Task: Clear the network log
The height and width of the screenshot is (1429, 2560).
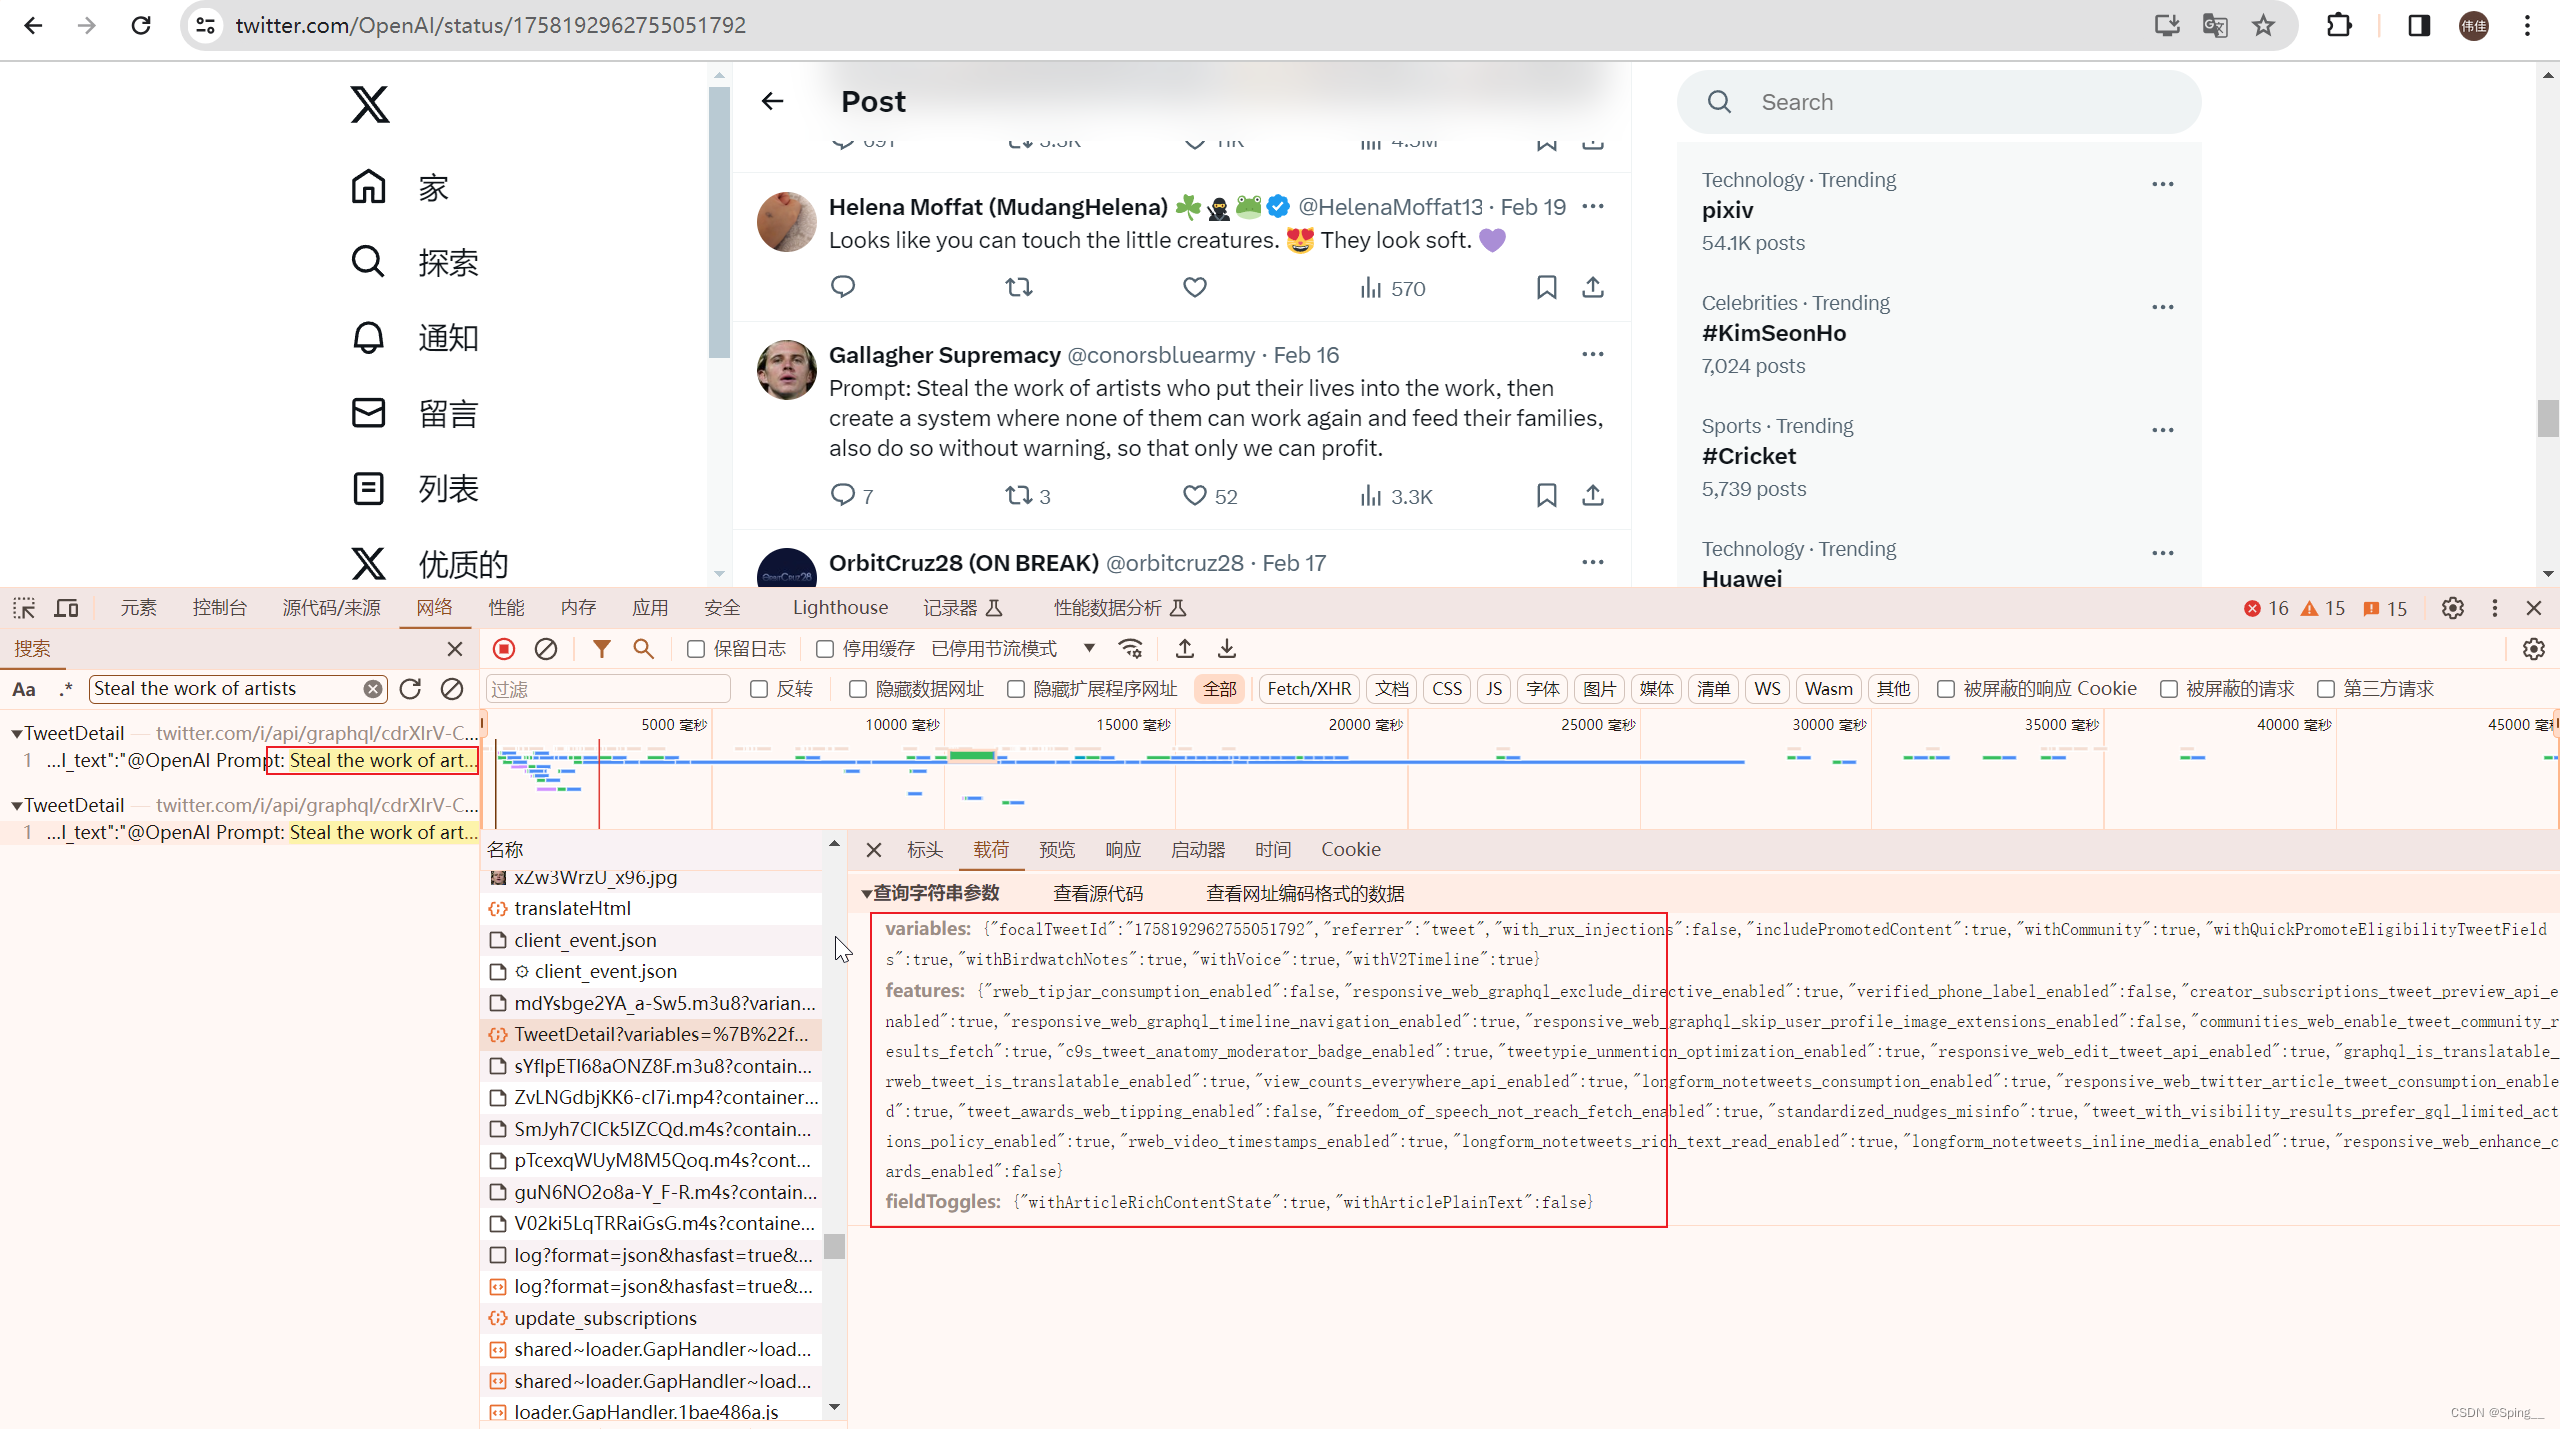Action: (545, 649)
